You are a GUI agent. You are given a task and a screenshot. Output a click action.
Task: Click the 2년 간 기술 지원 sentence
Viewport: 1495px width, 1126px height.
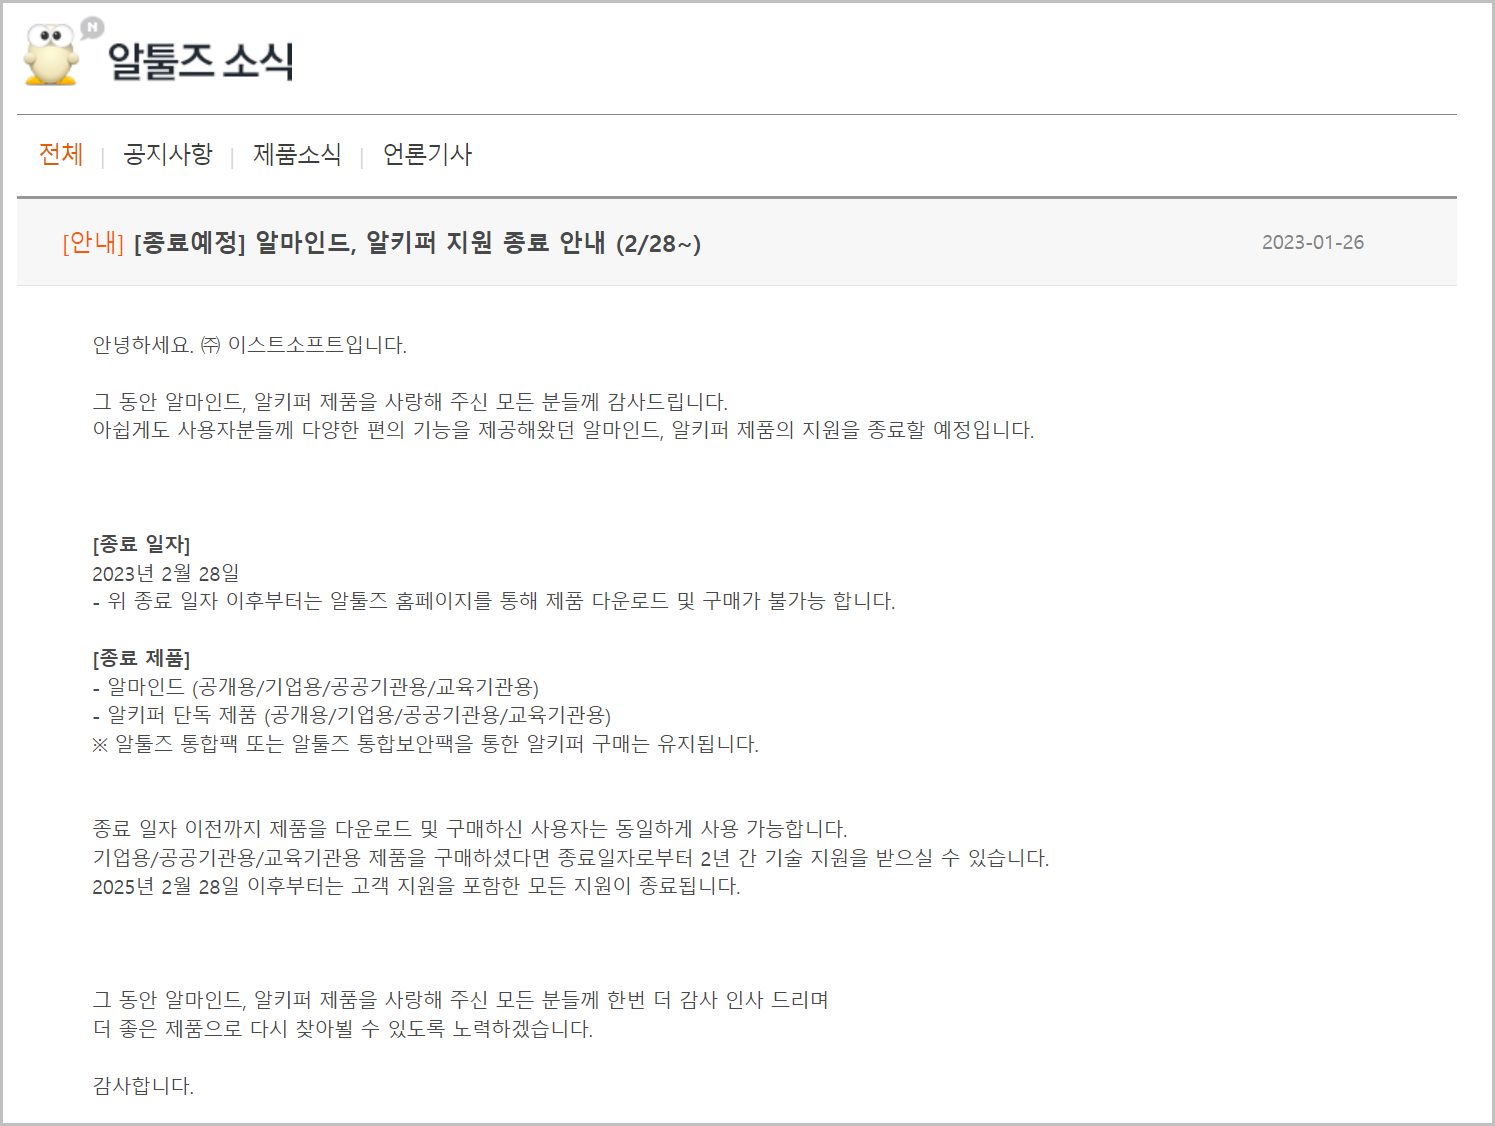coord(571,858)
